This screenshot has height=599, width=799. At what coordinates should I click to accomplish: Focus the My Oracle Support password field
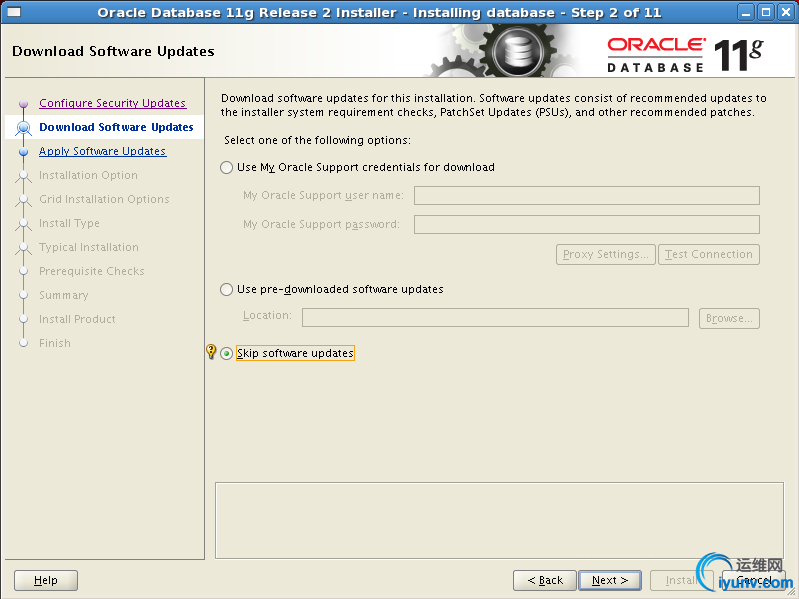[587, 225]
